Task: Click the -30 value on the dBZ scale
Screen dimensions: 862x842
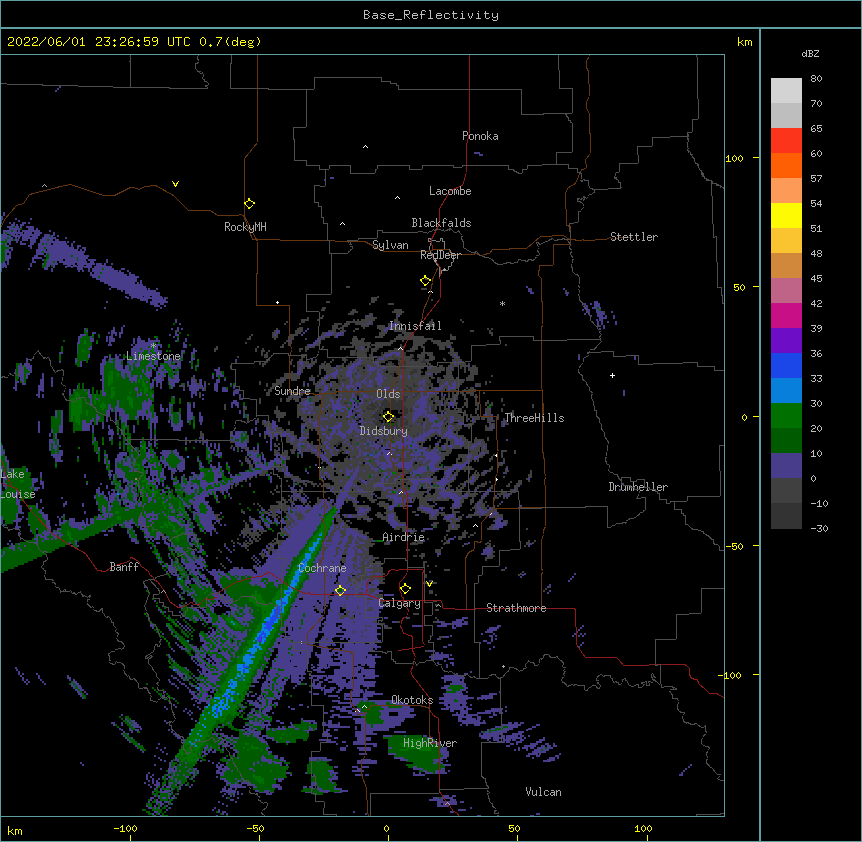Action: (x=819, y=529)
